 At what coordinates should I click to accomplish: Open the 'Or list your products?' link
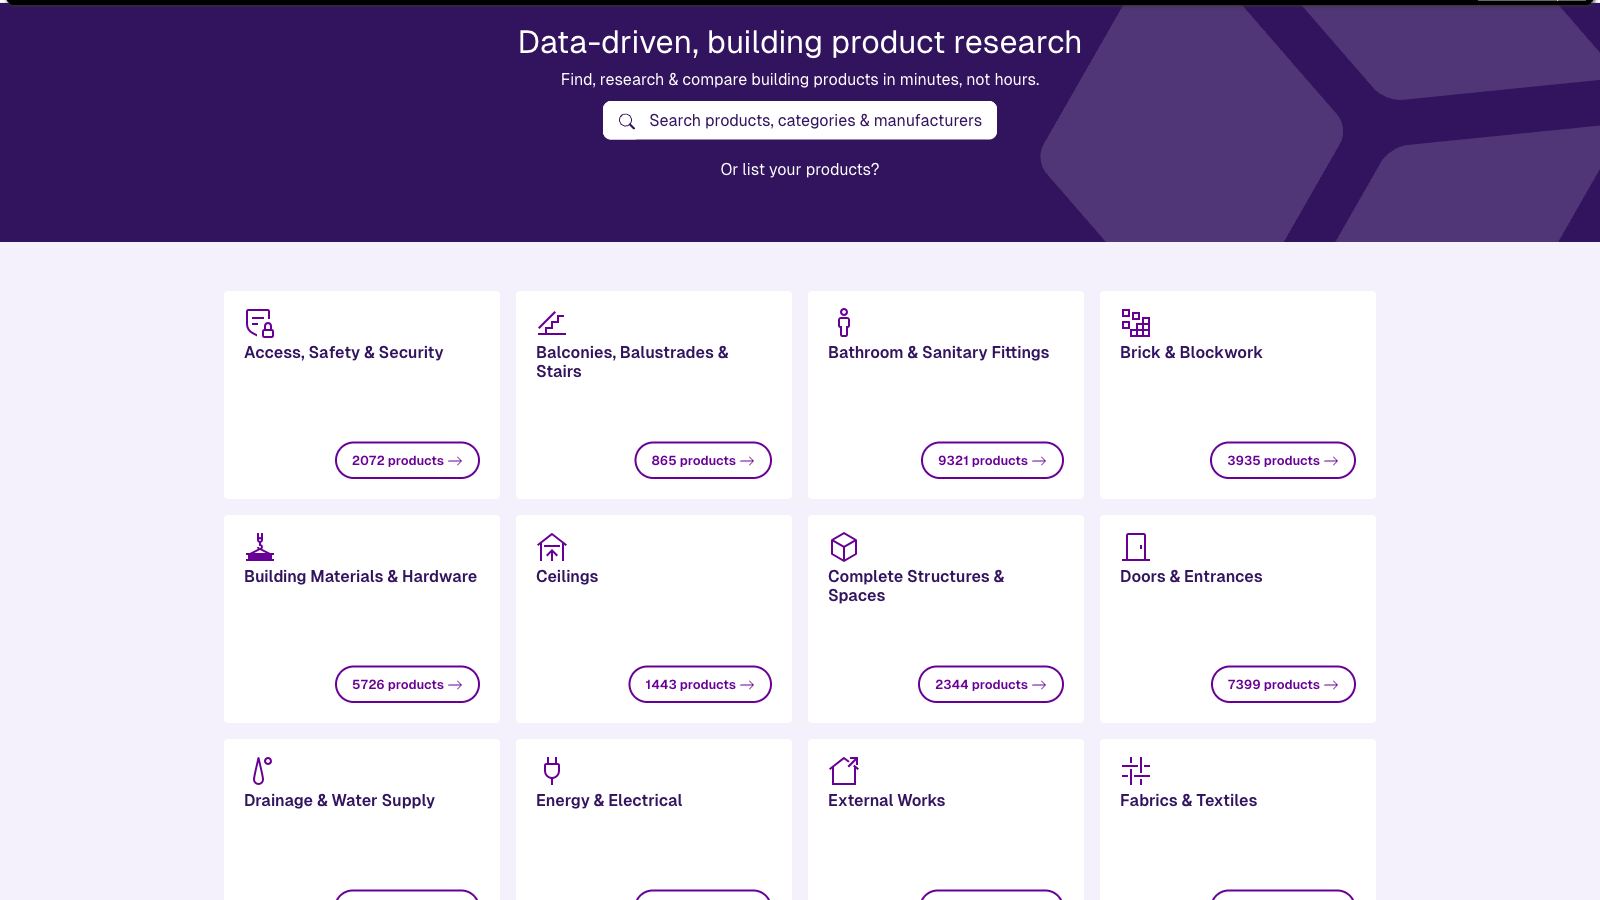point(800,169)
